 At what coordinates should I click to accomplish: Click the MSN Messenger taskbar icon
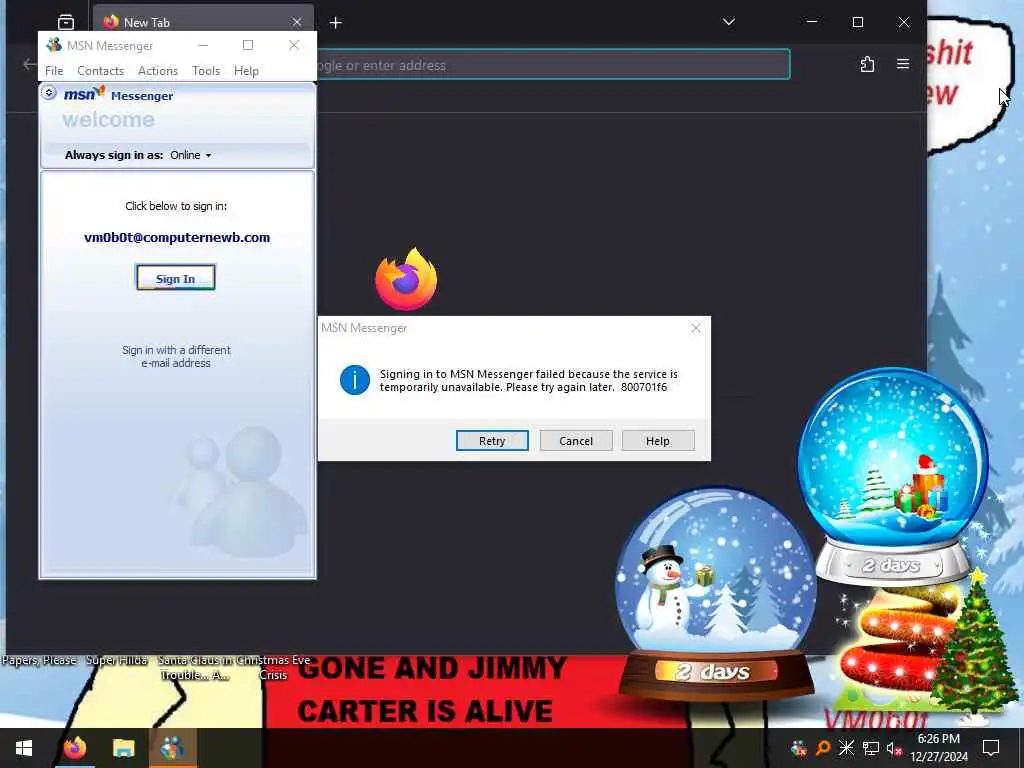click(172, 748)
